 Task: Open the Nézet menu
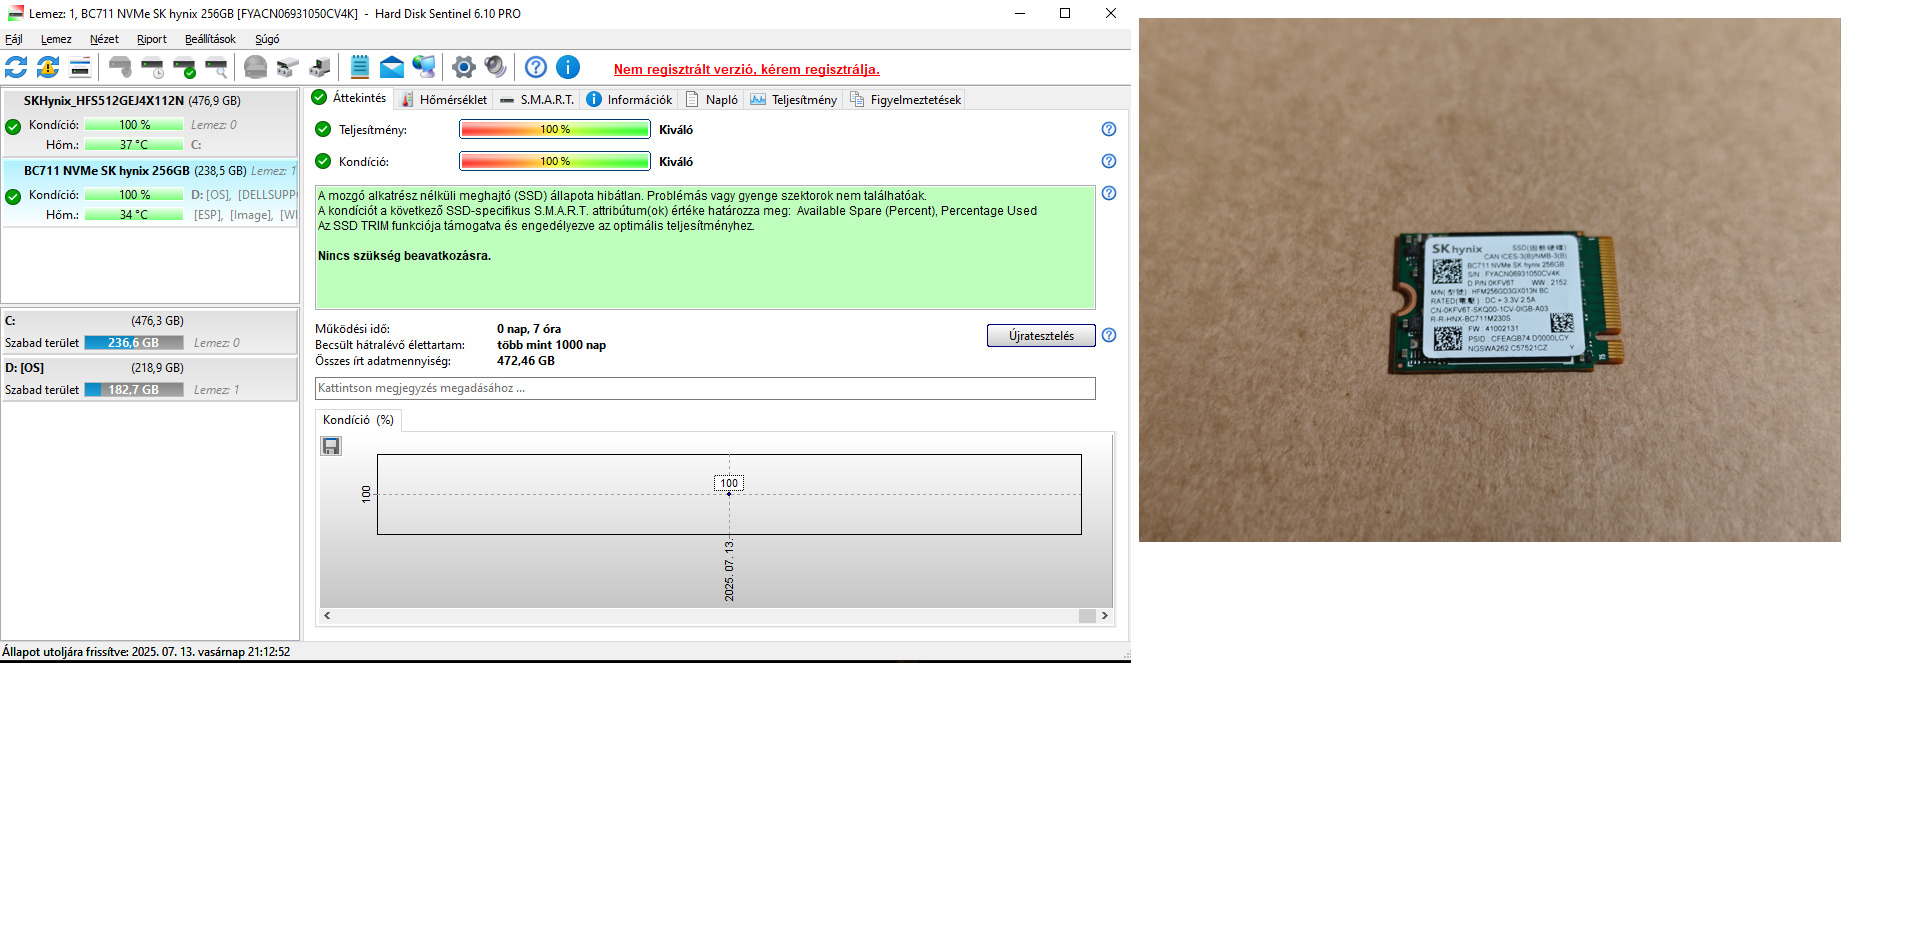[x=104, y=39]
